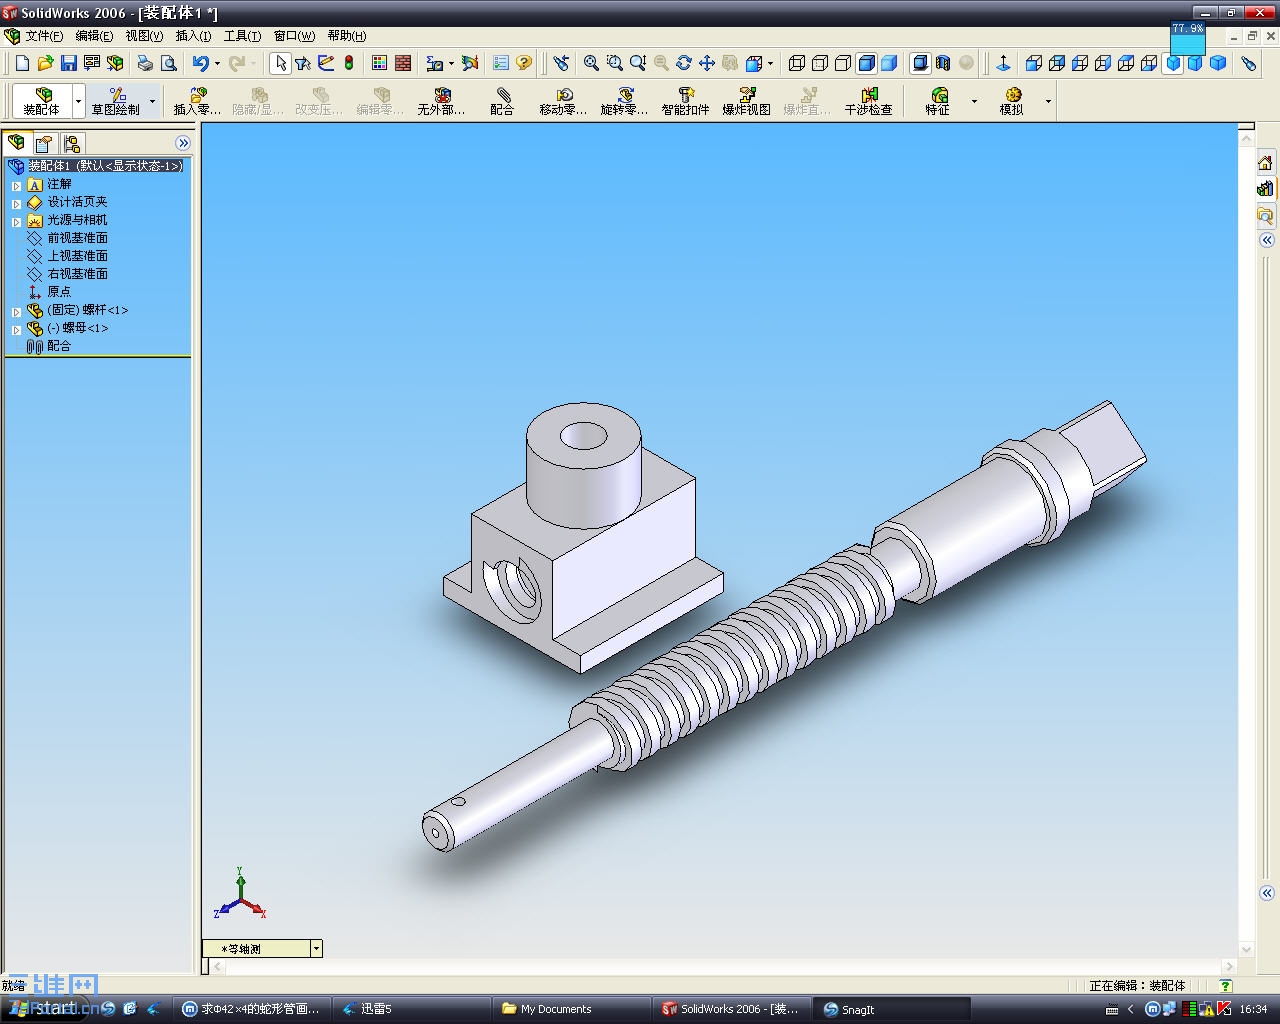Open the 文件(F) menu
The height and width of the screenshot is (1024, 1280).
45,36
